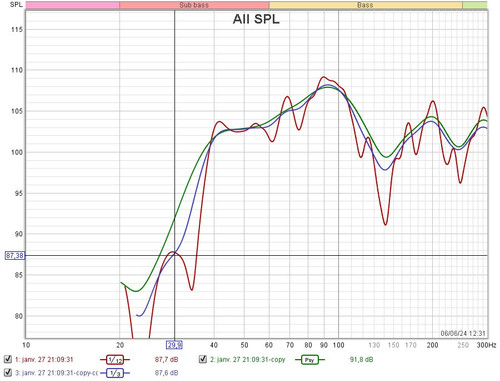
Task: Click the 91,8 dB readout value
Action: click(x=361, y=360)
